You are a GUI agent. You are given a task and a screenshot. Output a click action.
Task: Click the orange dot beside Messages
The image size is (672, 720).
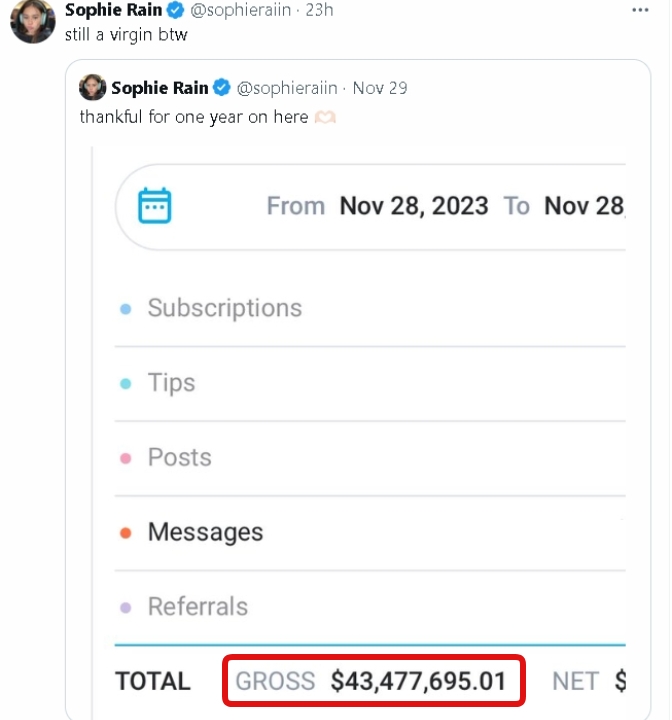click(125, 533)
